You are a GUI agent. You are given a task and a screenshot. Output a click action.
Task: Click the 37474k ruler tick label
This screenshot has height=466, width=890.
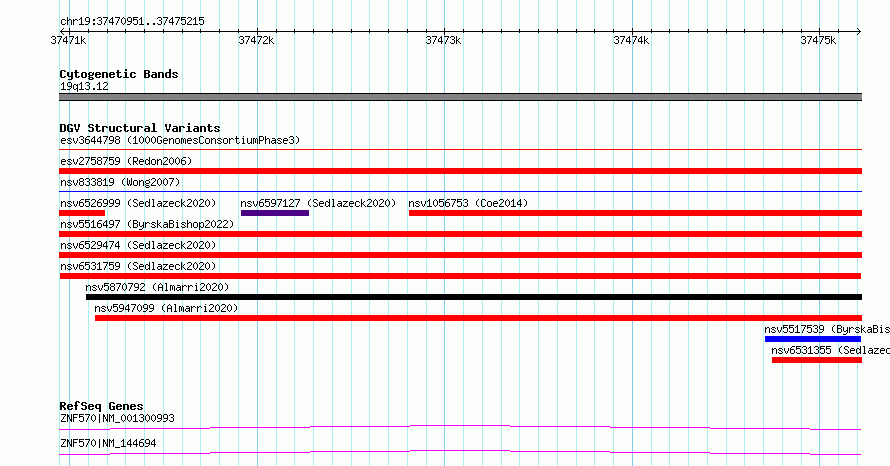631,40
